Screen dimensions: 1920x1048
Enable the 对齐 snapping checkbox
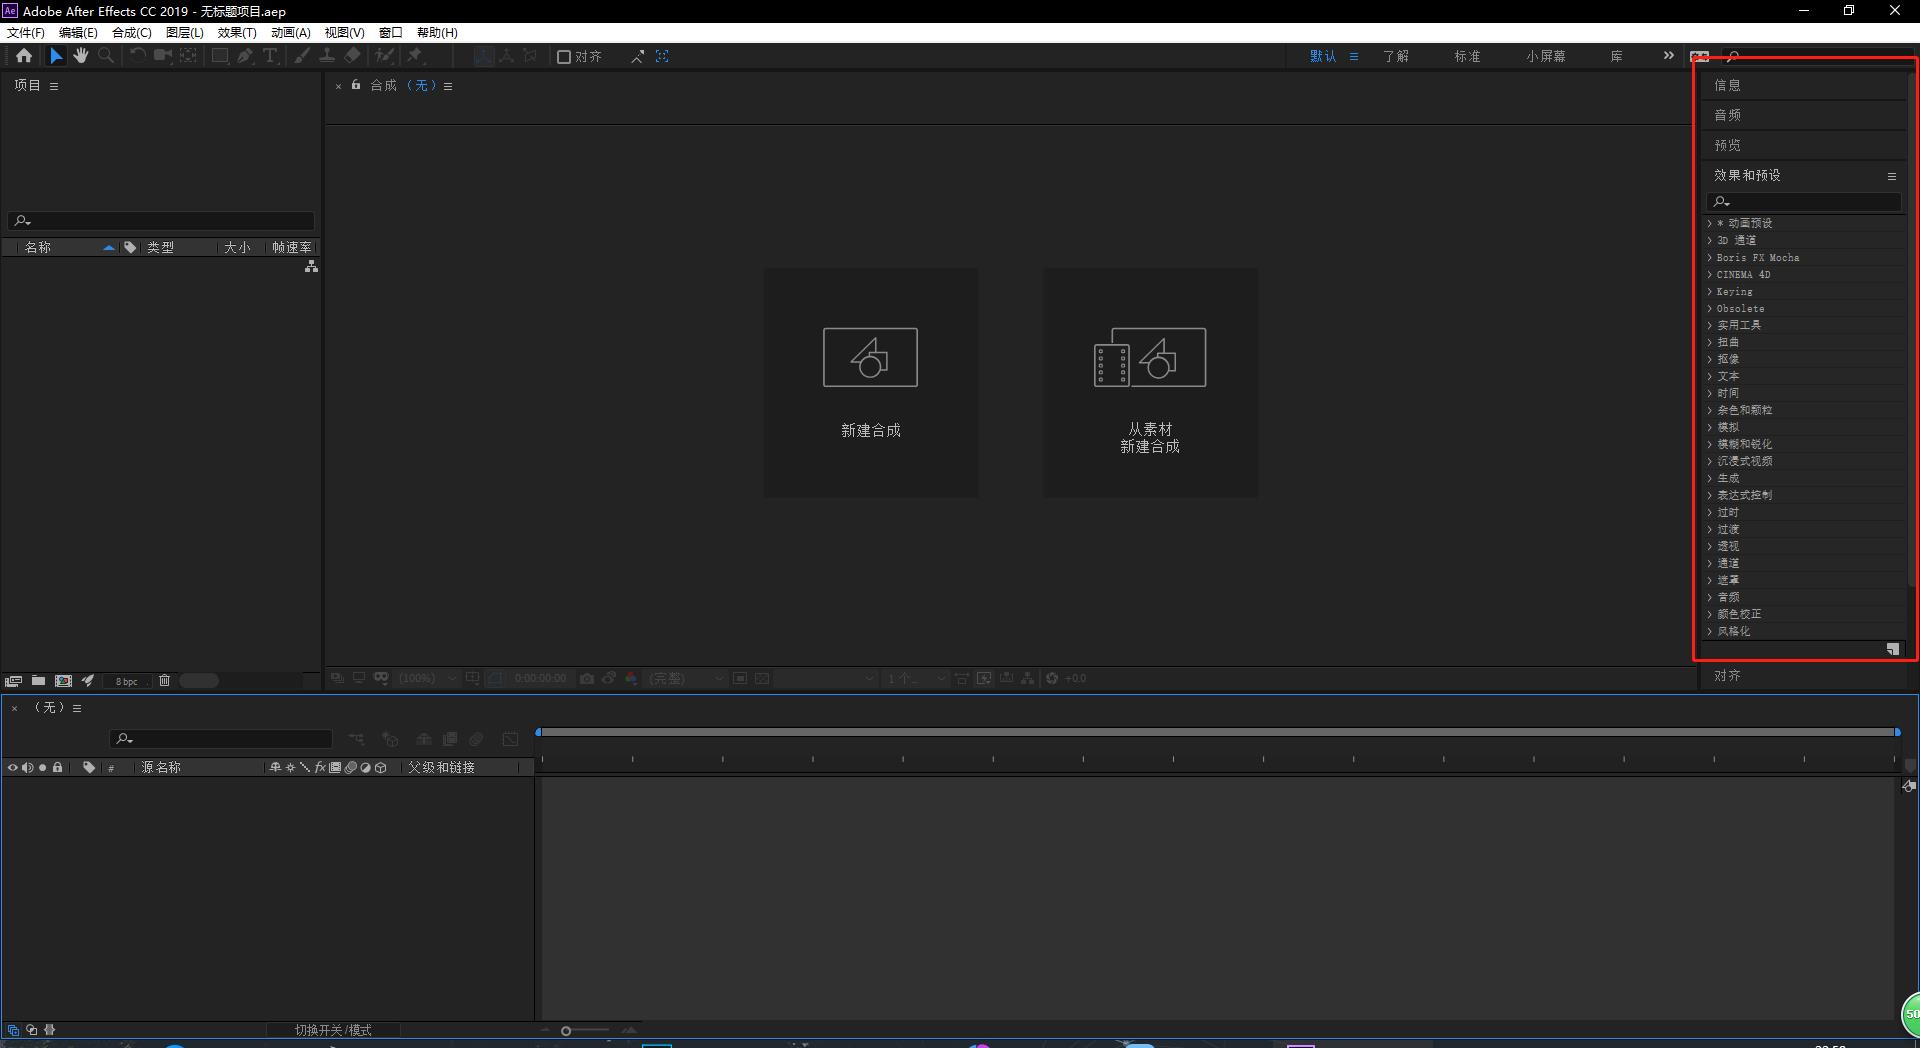pyautogui.click(x=564, y=57)
